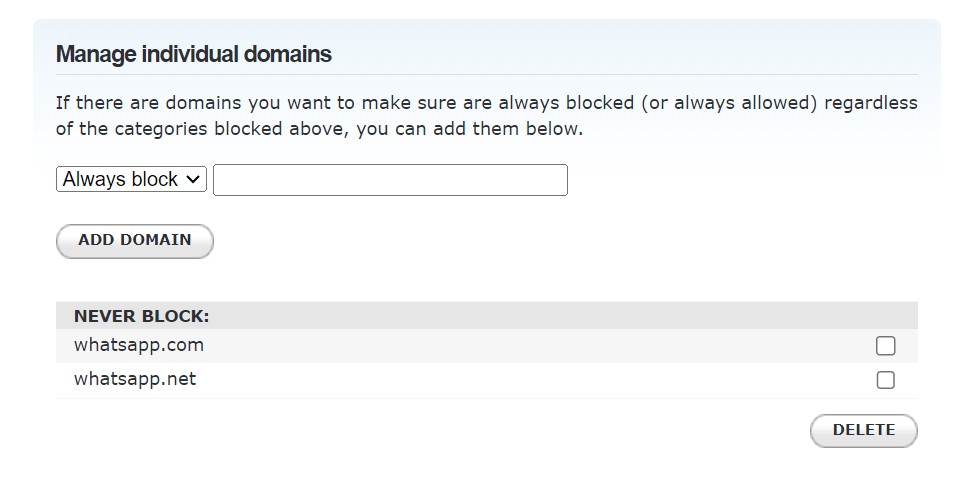The width and height of the screenshot is (970, 495).
Task: Click the domain instructions paragraph text
Action: (x=486, y=115)
